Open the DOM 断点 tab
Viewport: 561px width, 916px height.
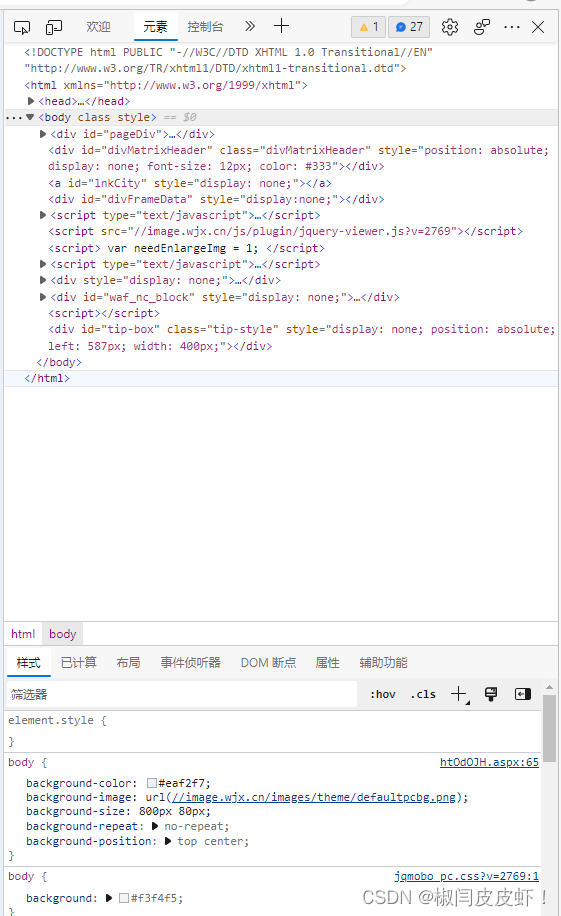point(268,662)
